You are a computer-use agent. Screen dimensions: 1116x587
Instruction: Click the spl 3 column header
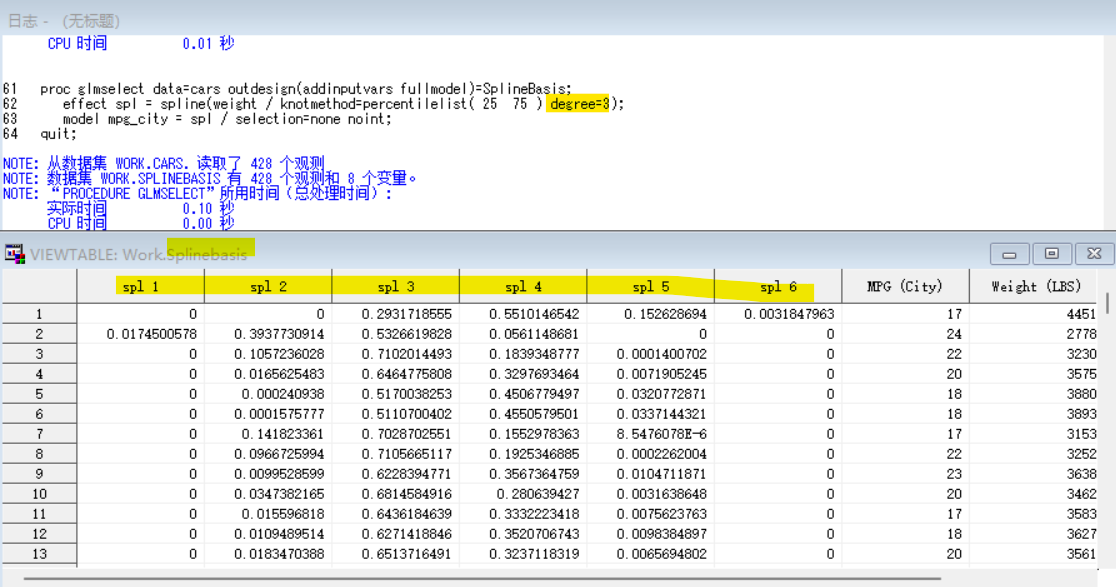click(x=396, y=287)
